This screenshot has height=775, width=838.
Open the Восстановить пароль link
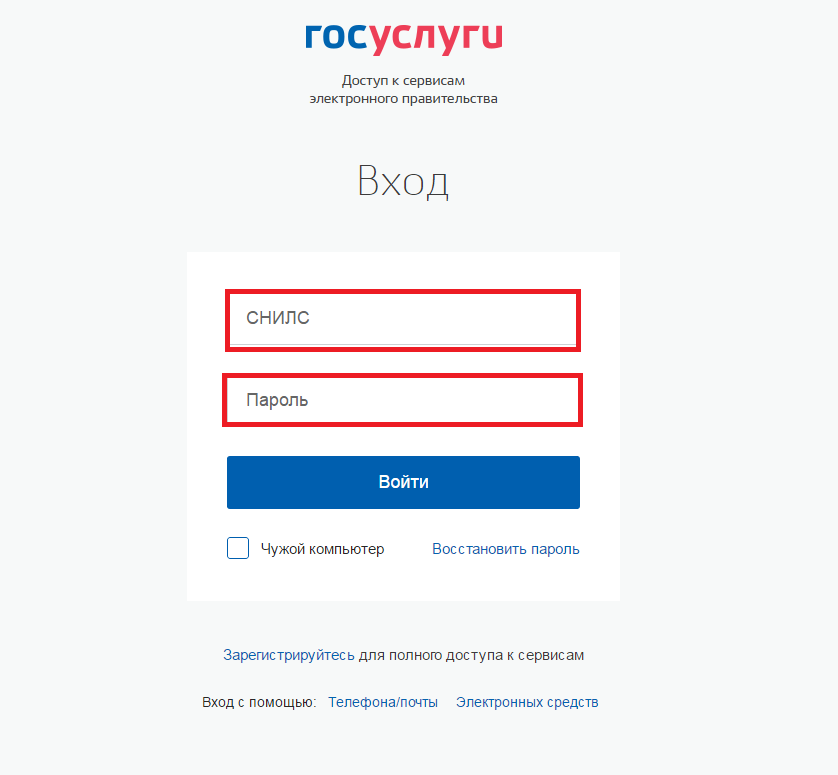[x=506, y=549]
